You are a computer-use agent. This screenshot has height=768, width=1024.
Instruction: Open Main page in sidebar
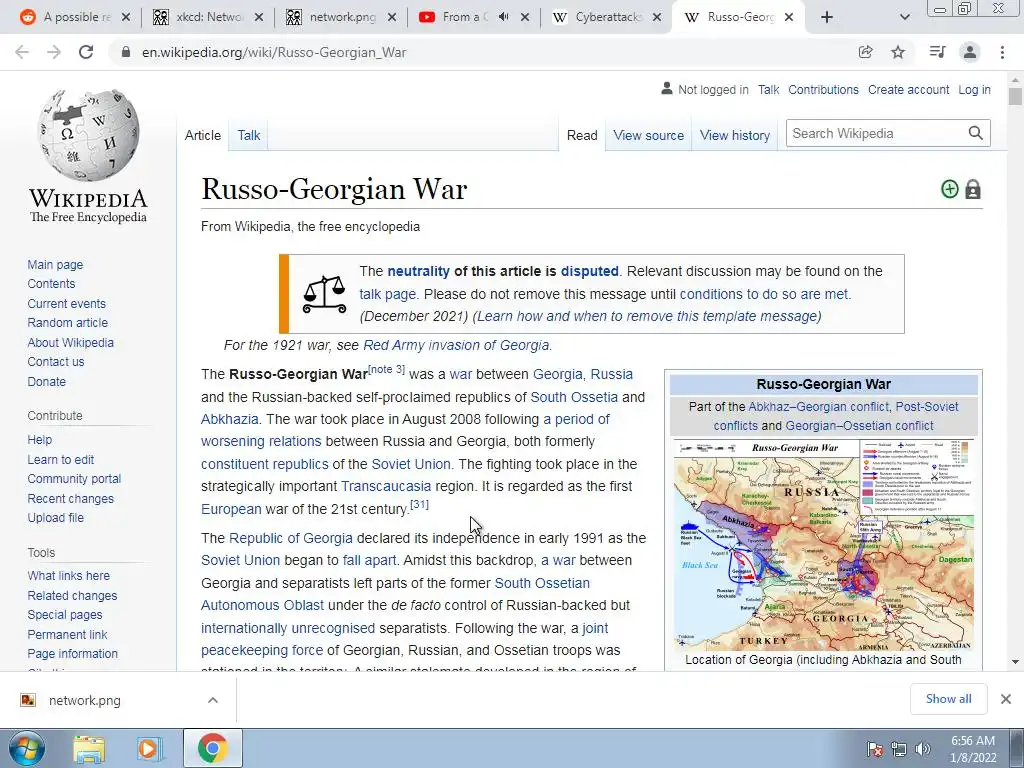coord(56,264)
